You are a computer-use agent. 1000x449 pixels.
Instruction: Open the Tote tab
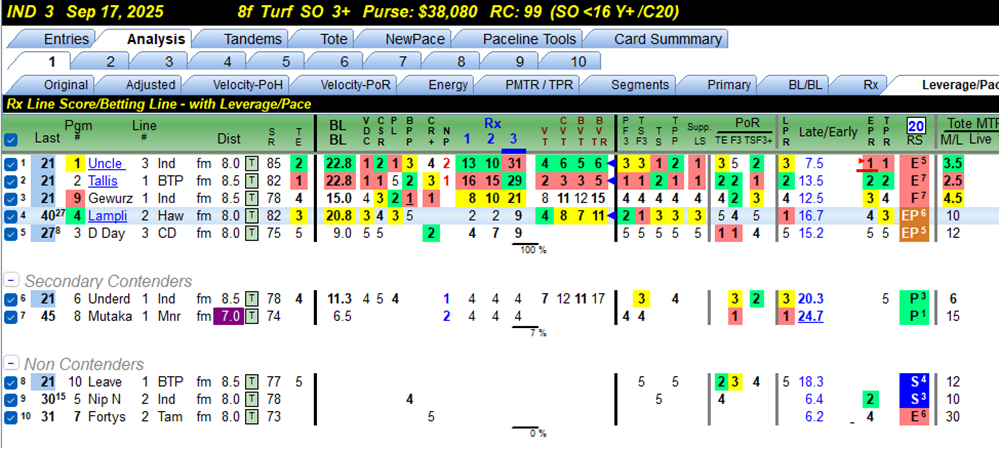tap(334, 39)
